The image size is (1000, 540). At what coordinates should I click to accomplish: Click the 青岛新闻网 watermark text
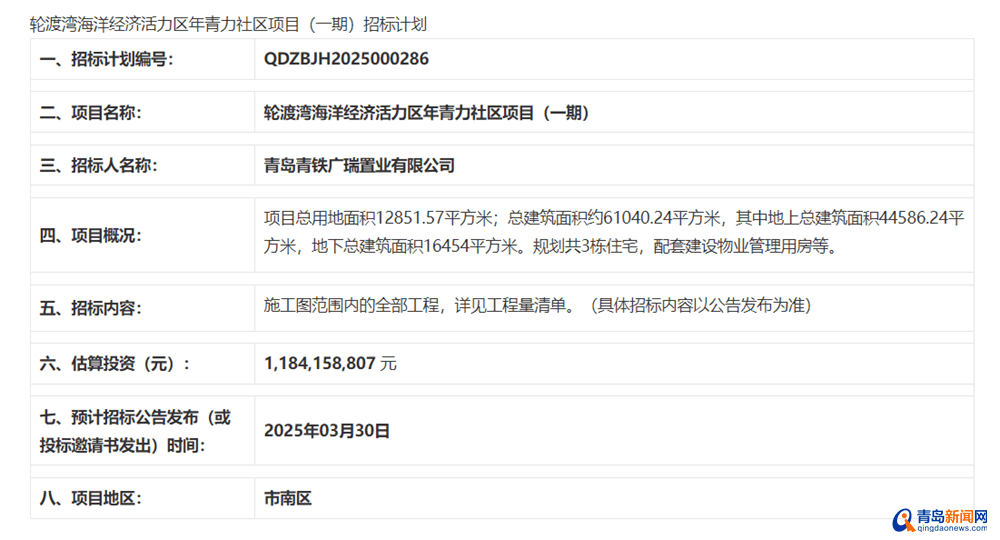(x=953, y=516)
